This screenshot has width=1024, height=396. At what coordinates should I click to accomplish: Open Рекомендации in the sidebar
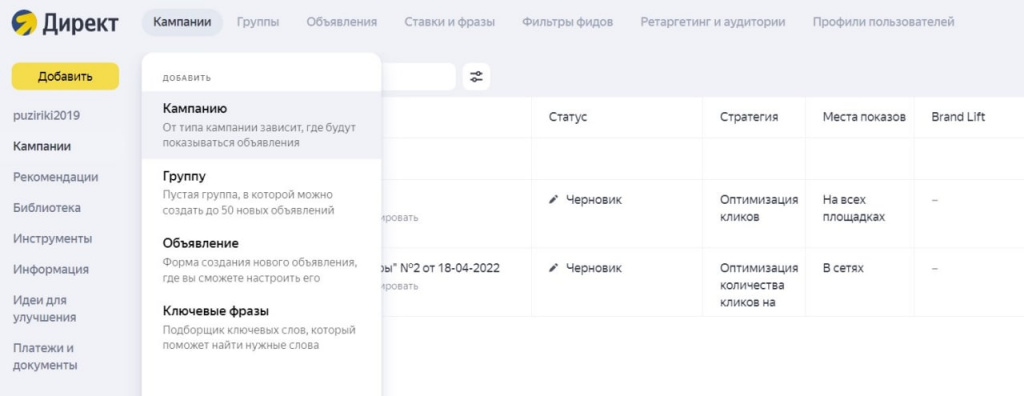click(x=56, y=177)
